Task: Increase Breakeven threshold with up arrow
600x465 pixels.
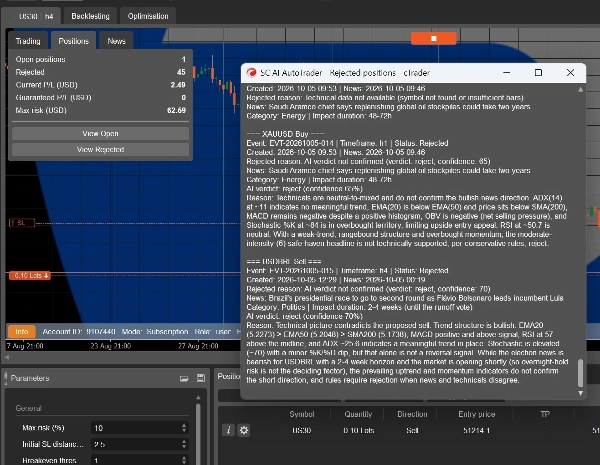Action: pyautogui.click(x=184, y=457)
